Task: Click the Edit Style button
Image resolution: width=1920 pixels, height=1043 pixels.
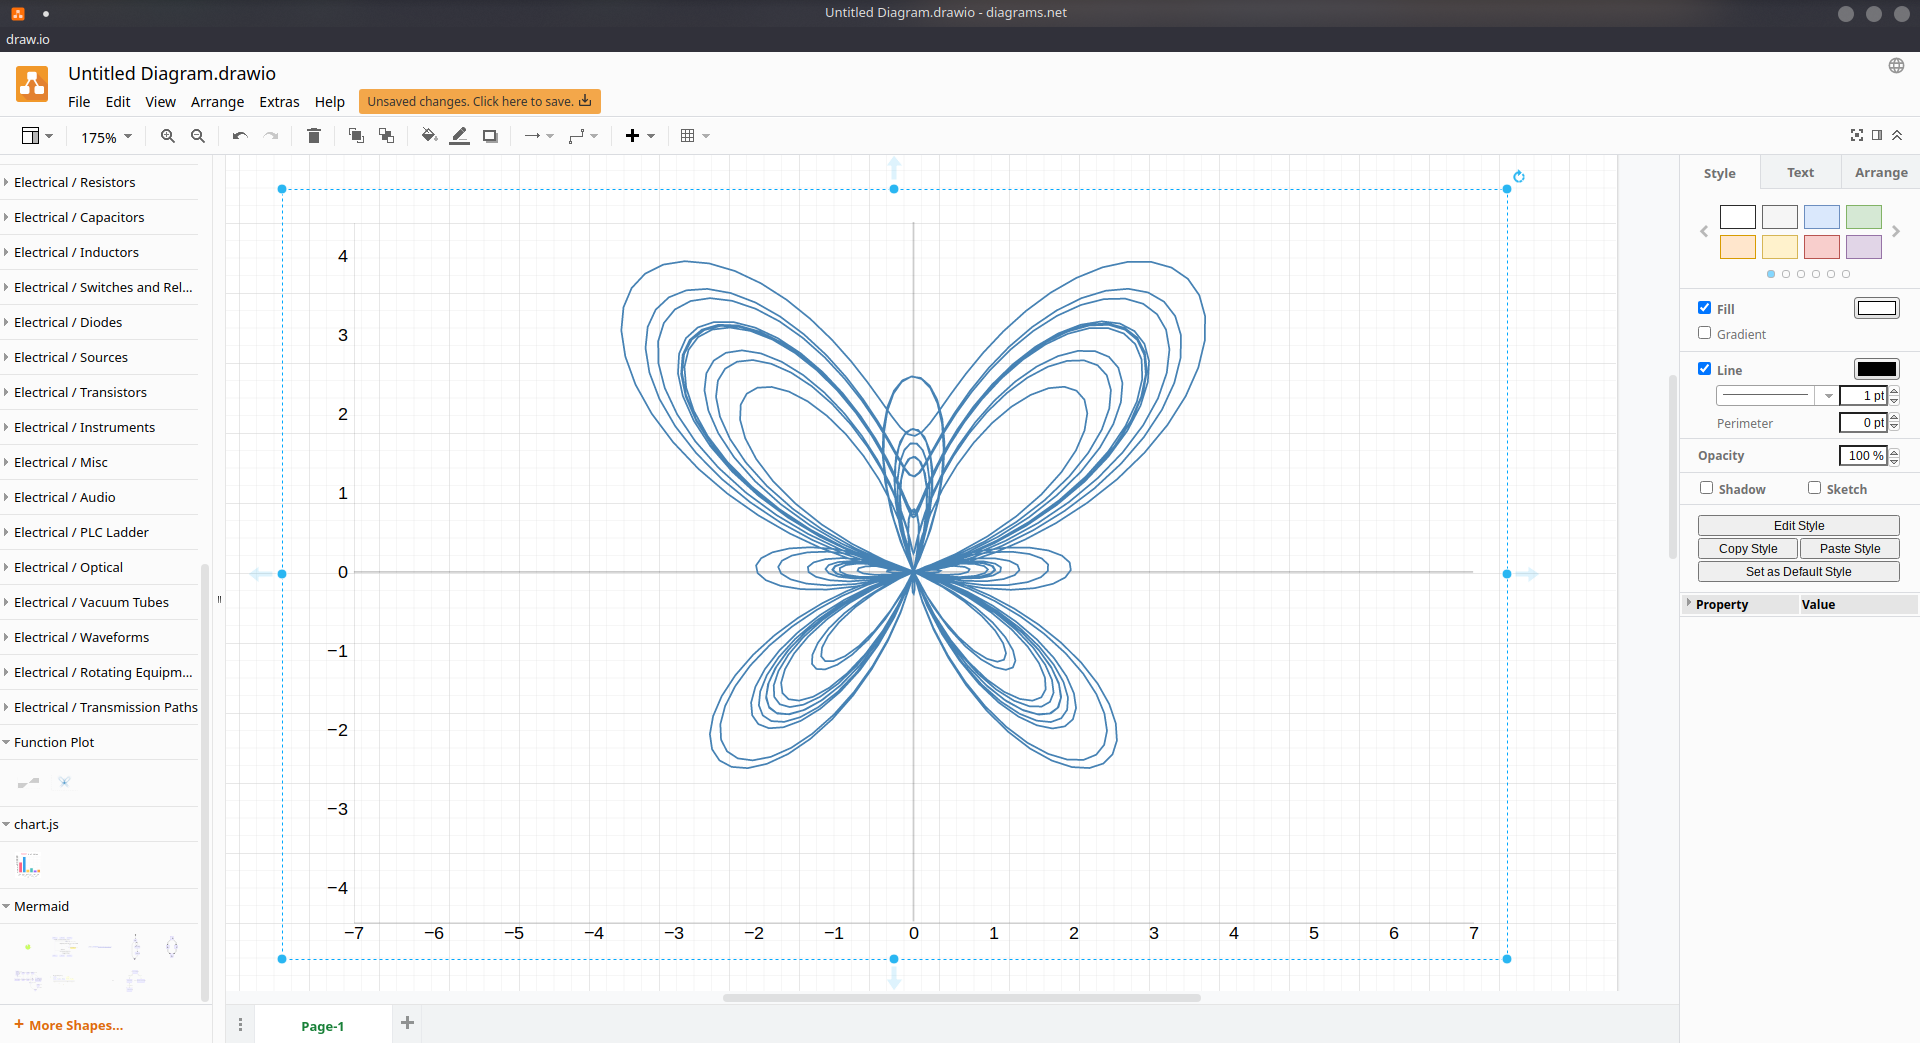Action: (1798, 526)
